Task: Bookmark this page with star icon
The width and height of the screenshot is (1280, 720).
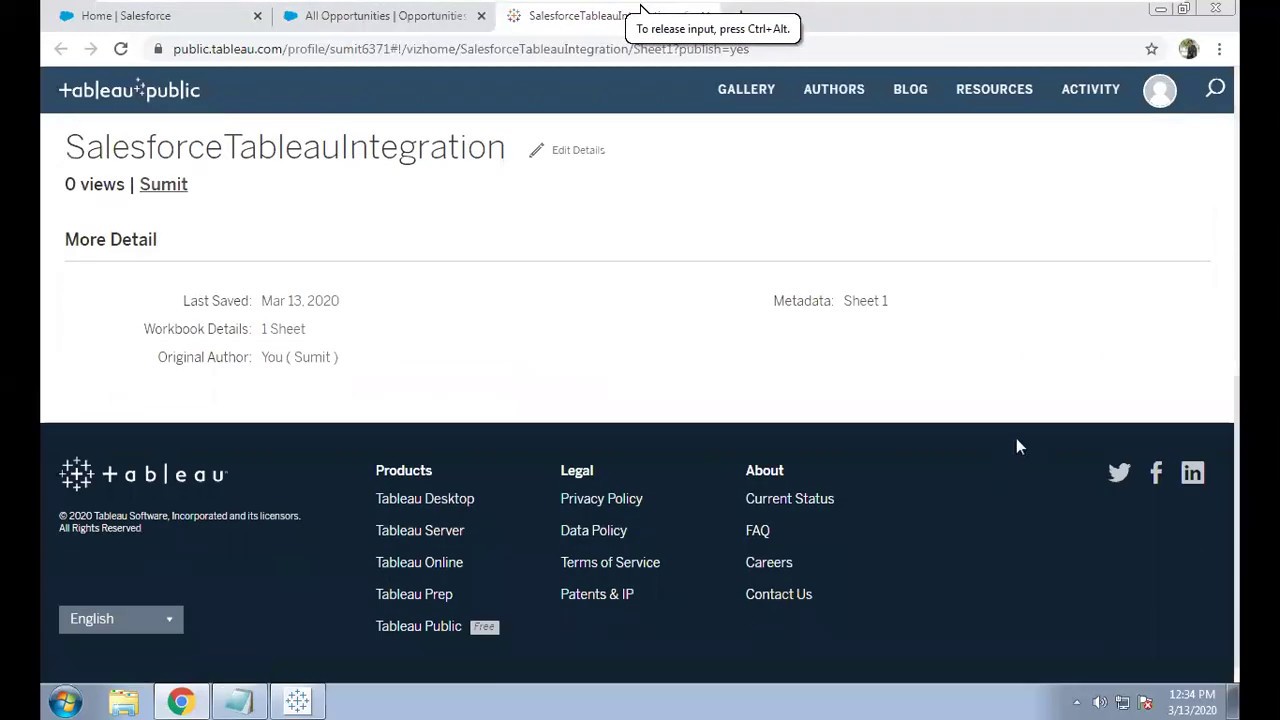Action: [1151, 49]
